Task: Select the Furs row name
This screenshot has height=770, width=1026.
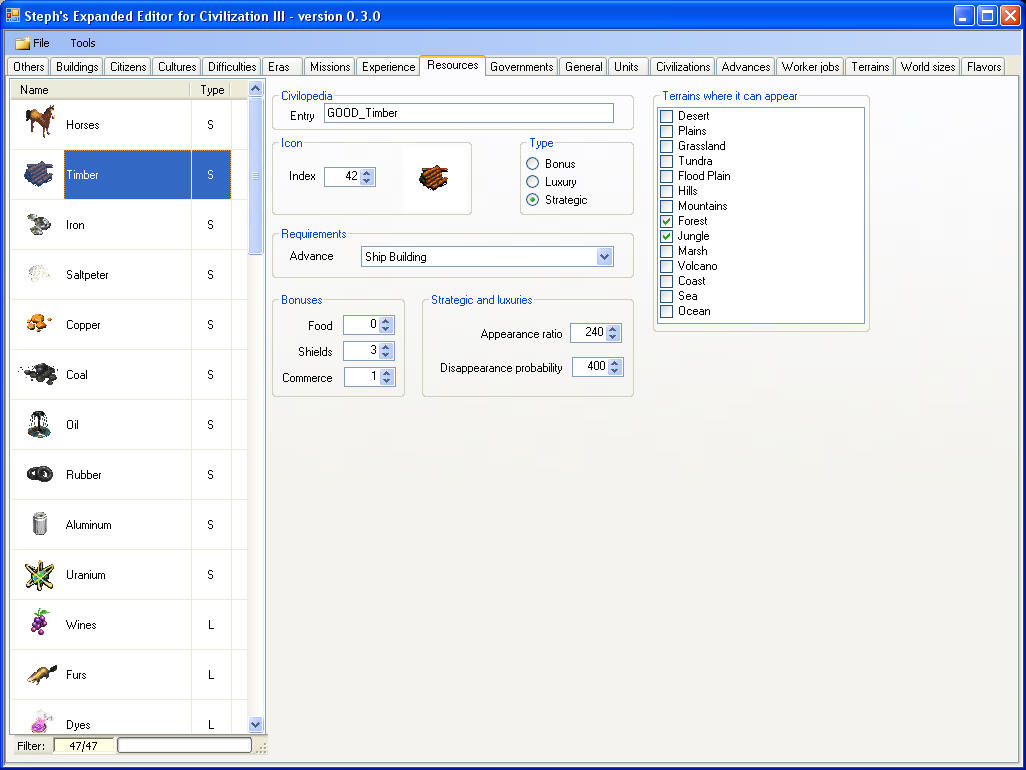Action: [76, 674]
